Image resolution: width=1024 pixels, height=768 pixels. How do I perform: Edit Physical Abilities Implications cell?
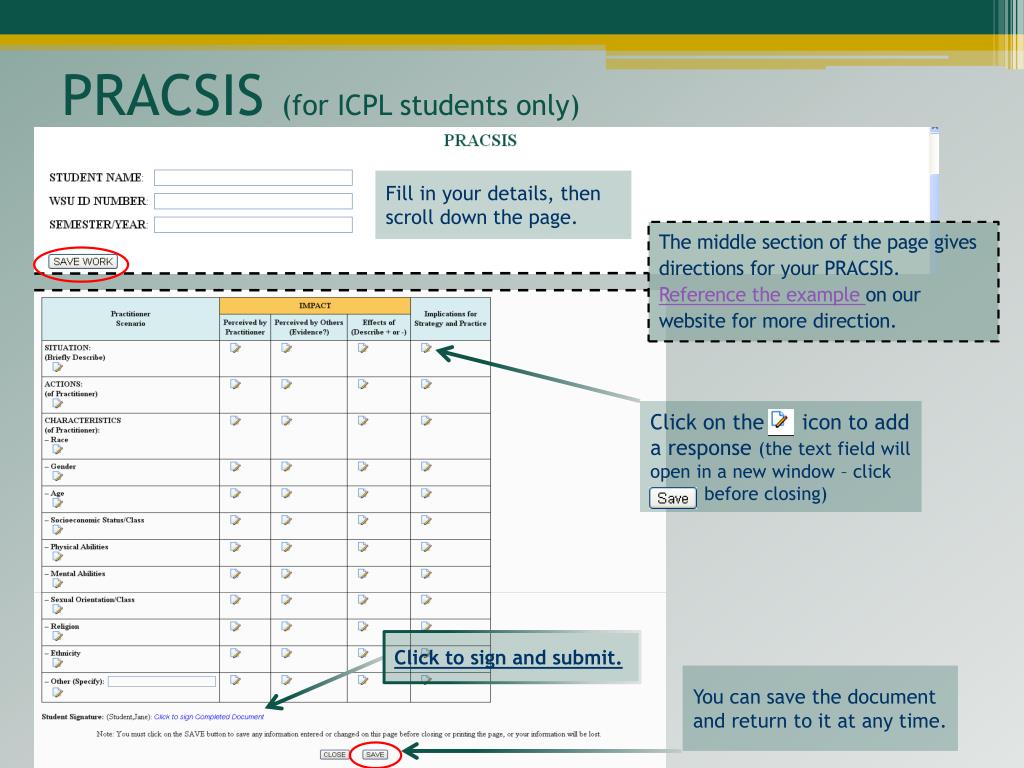[x=426, y=547]
